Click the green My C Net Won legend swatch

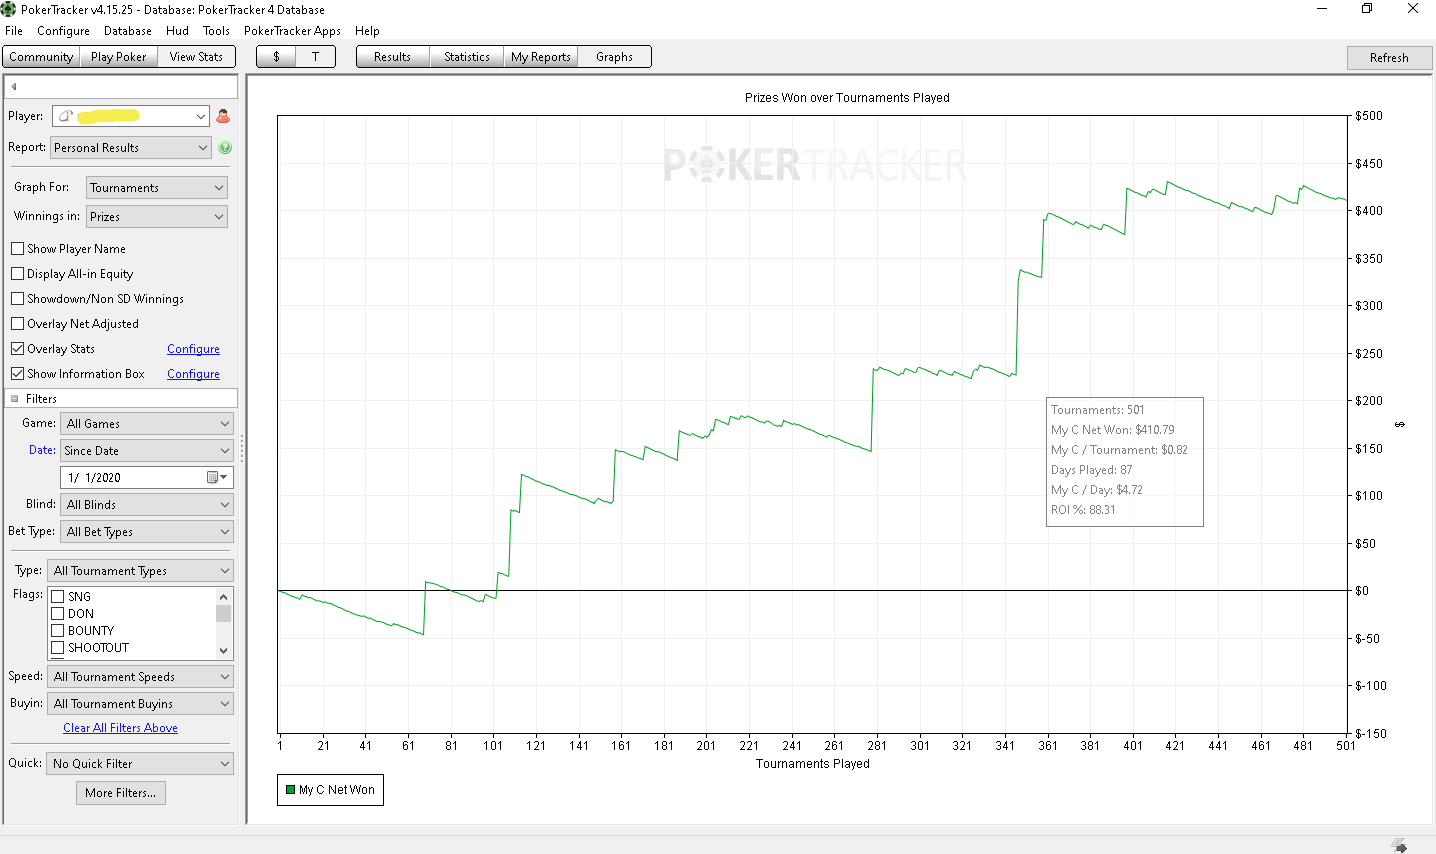point(290,790)
